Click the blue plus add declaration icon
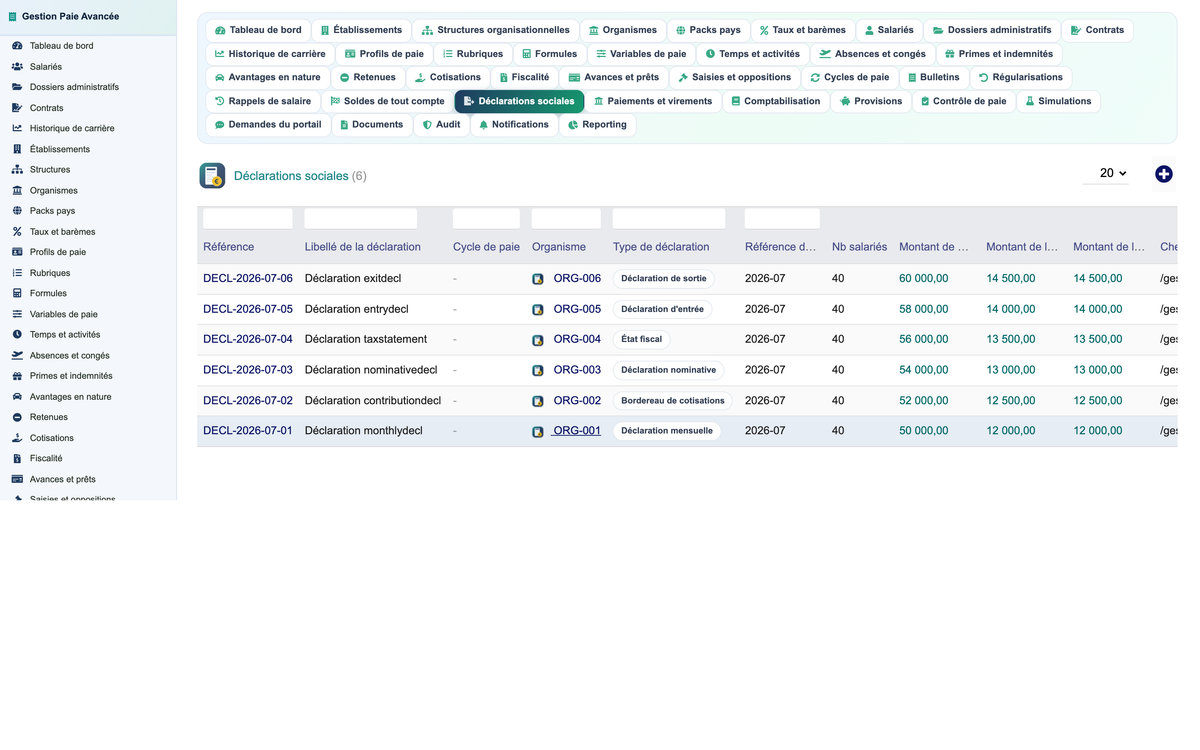Screen dimensions: 1200x750 1164,174
